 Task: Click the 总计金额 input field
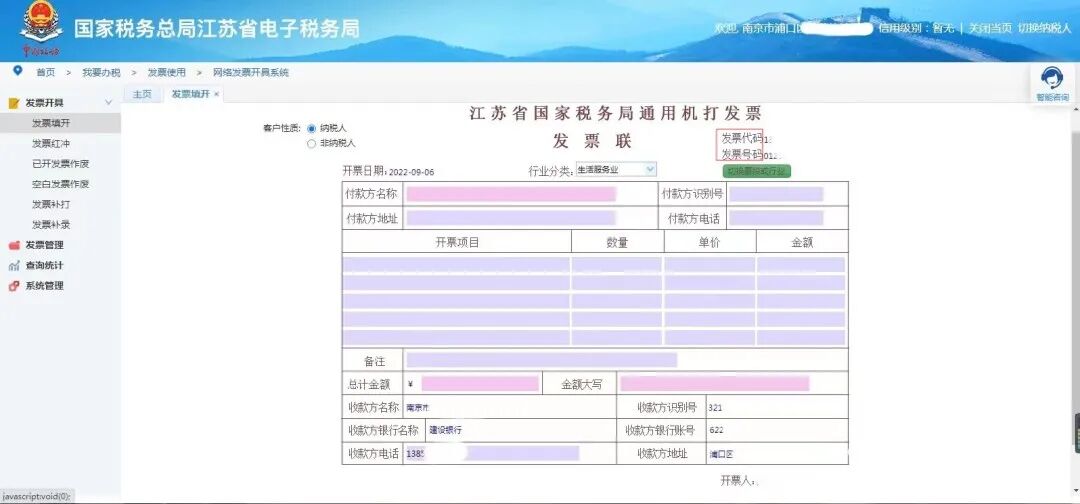click(x=480, y=384)
